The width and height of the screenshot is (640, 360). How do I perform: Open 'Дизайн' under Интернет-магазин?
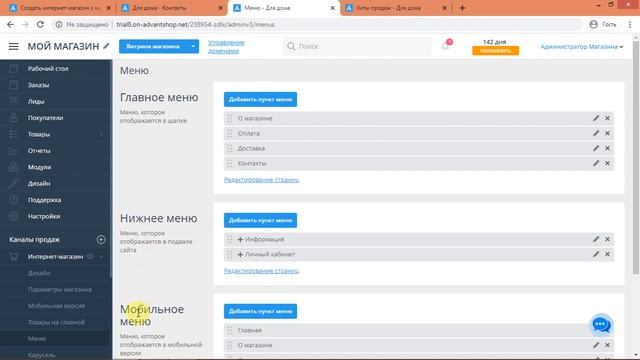click(x=39, y=273)
